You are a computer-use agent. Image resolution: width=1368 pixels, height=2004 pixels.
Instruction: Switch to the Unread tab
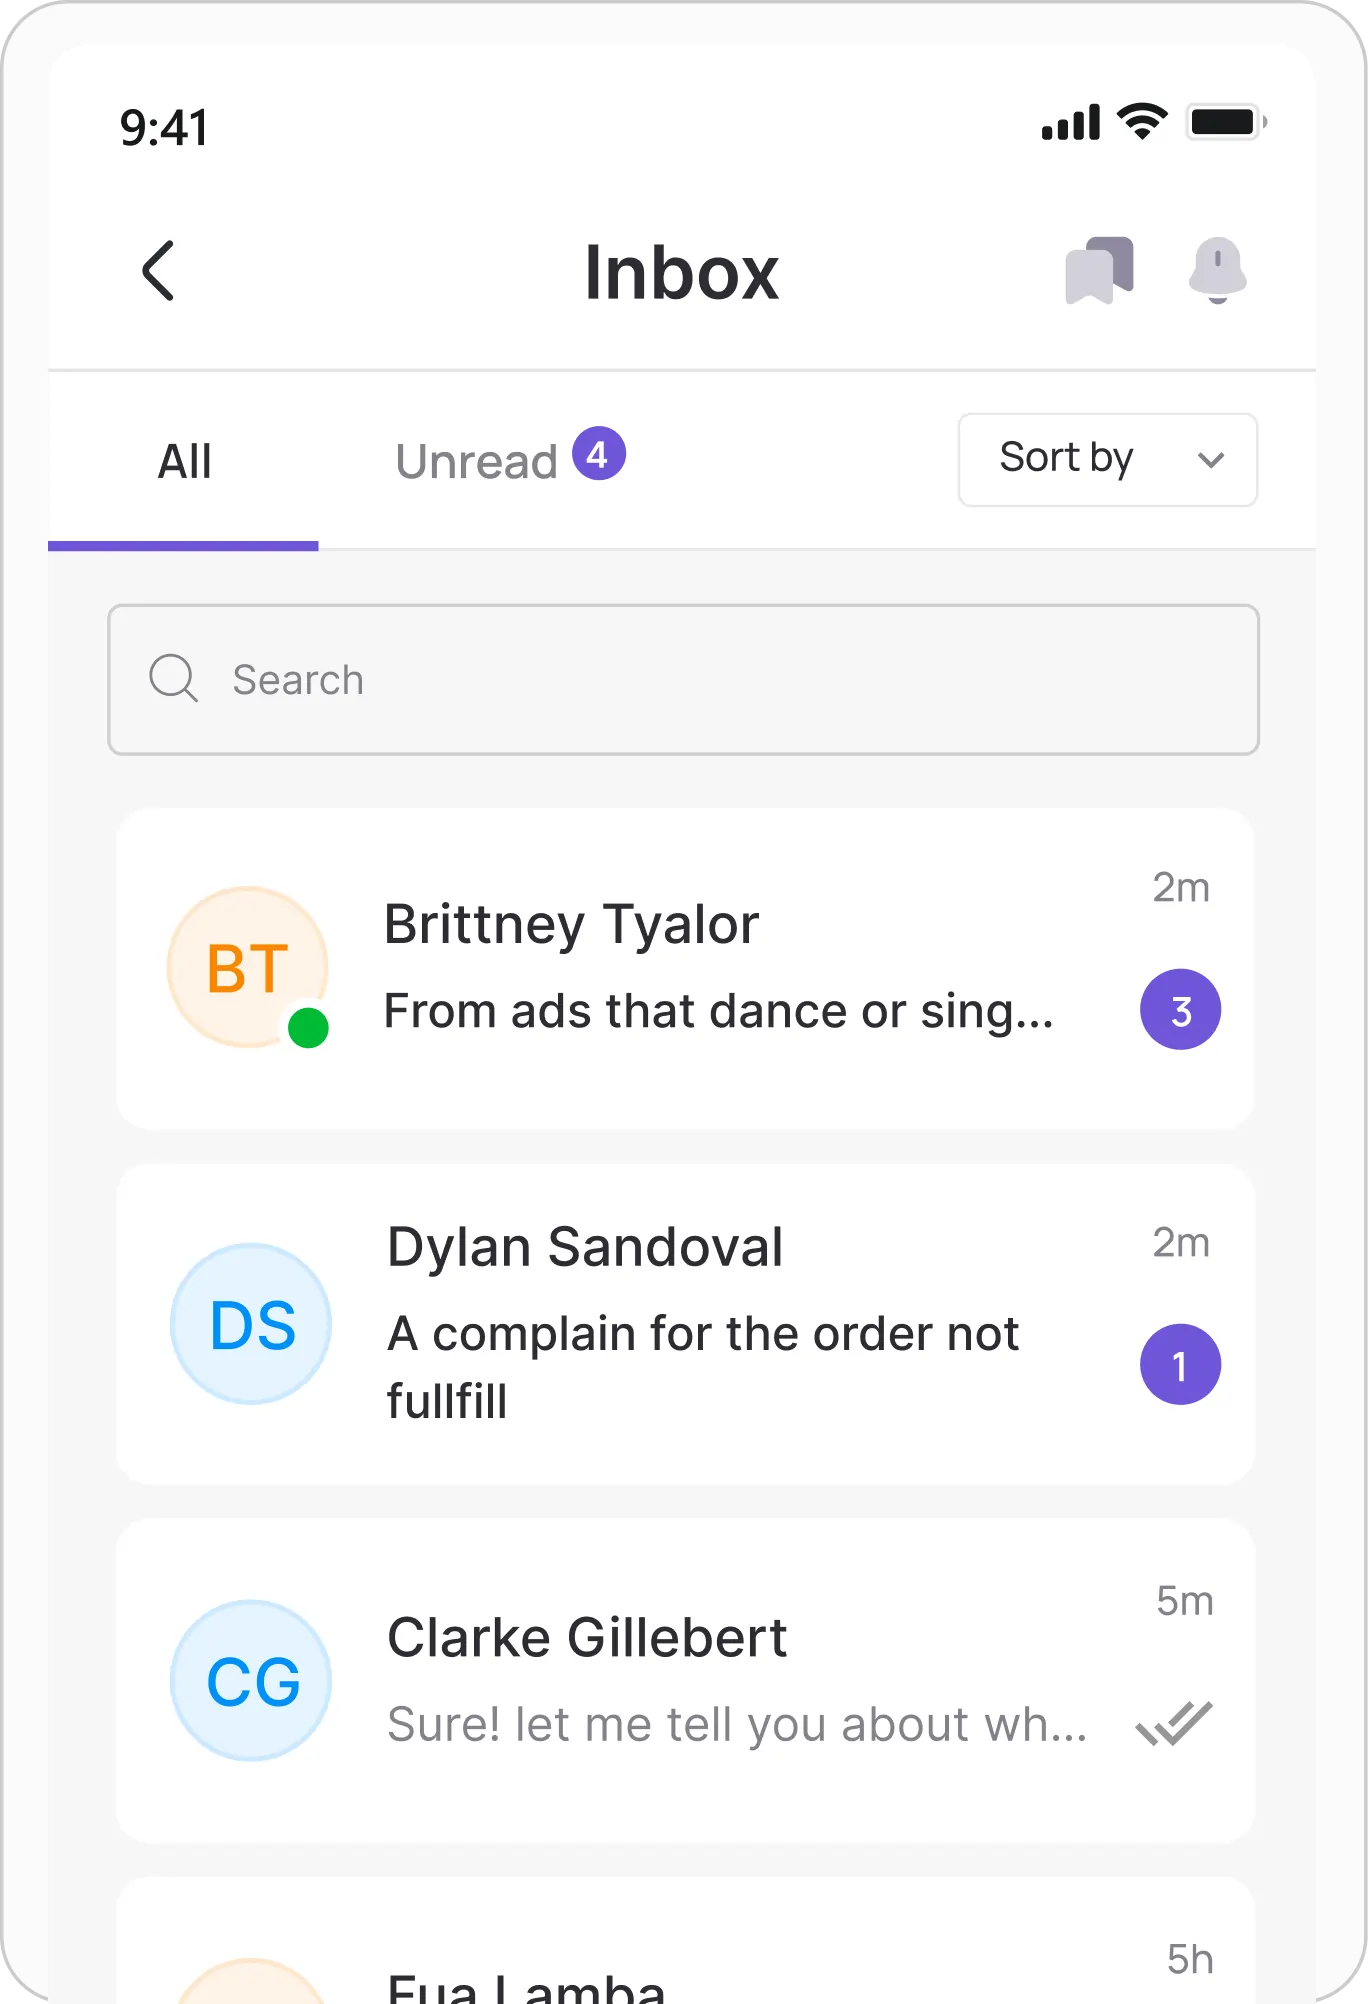pos(477,462)
